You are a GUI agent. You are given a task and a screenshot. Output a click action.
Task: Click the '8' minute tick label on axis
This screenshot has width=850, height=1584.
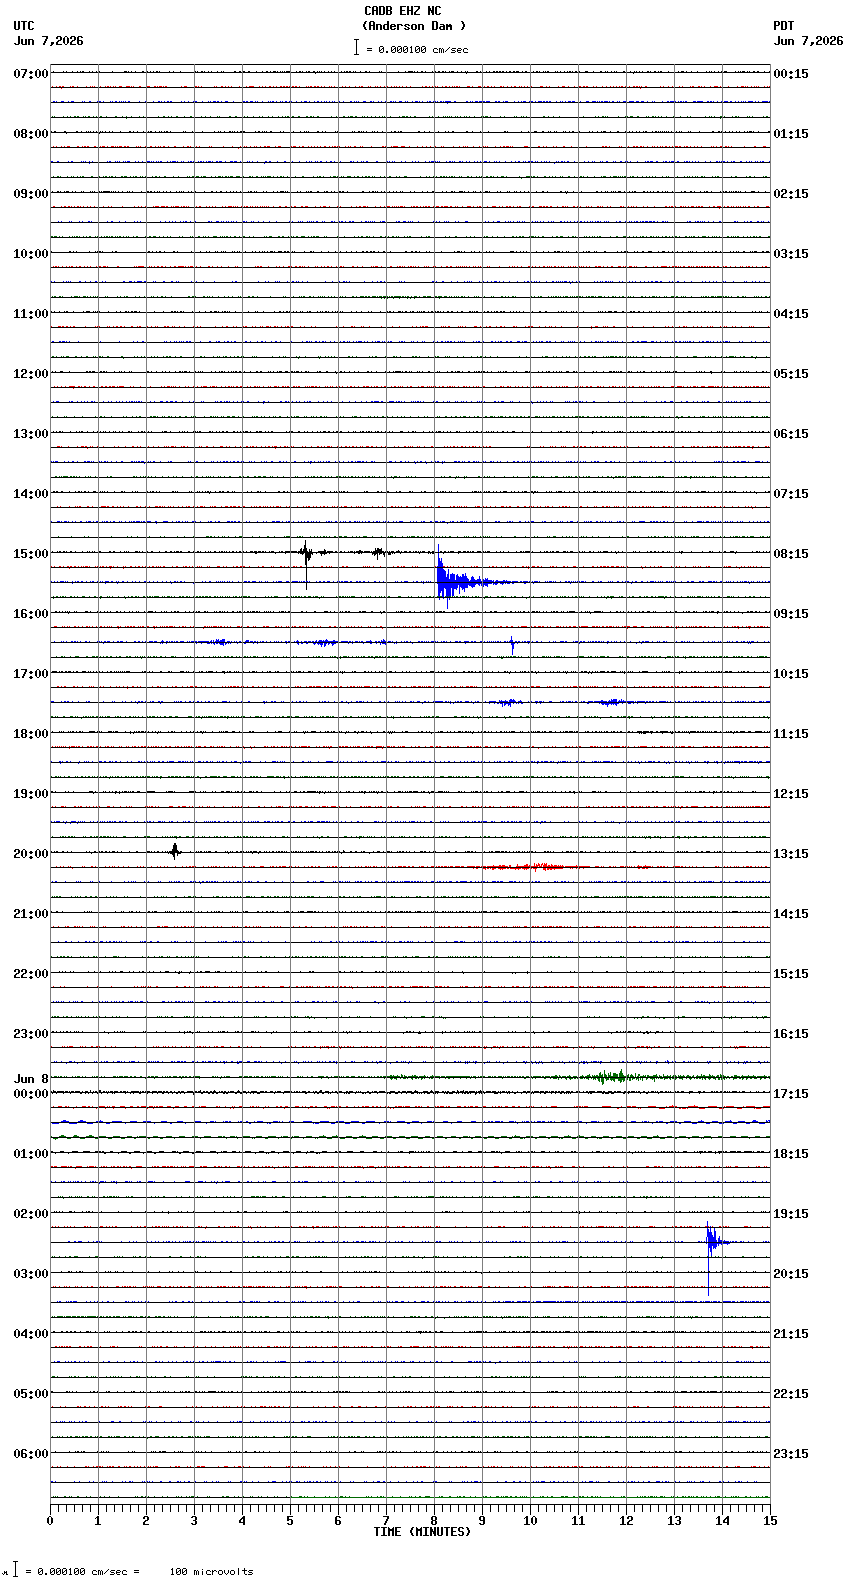[434, 1521]
